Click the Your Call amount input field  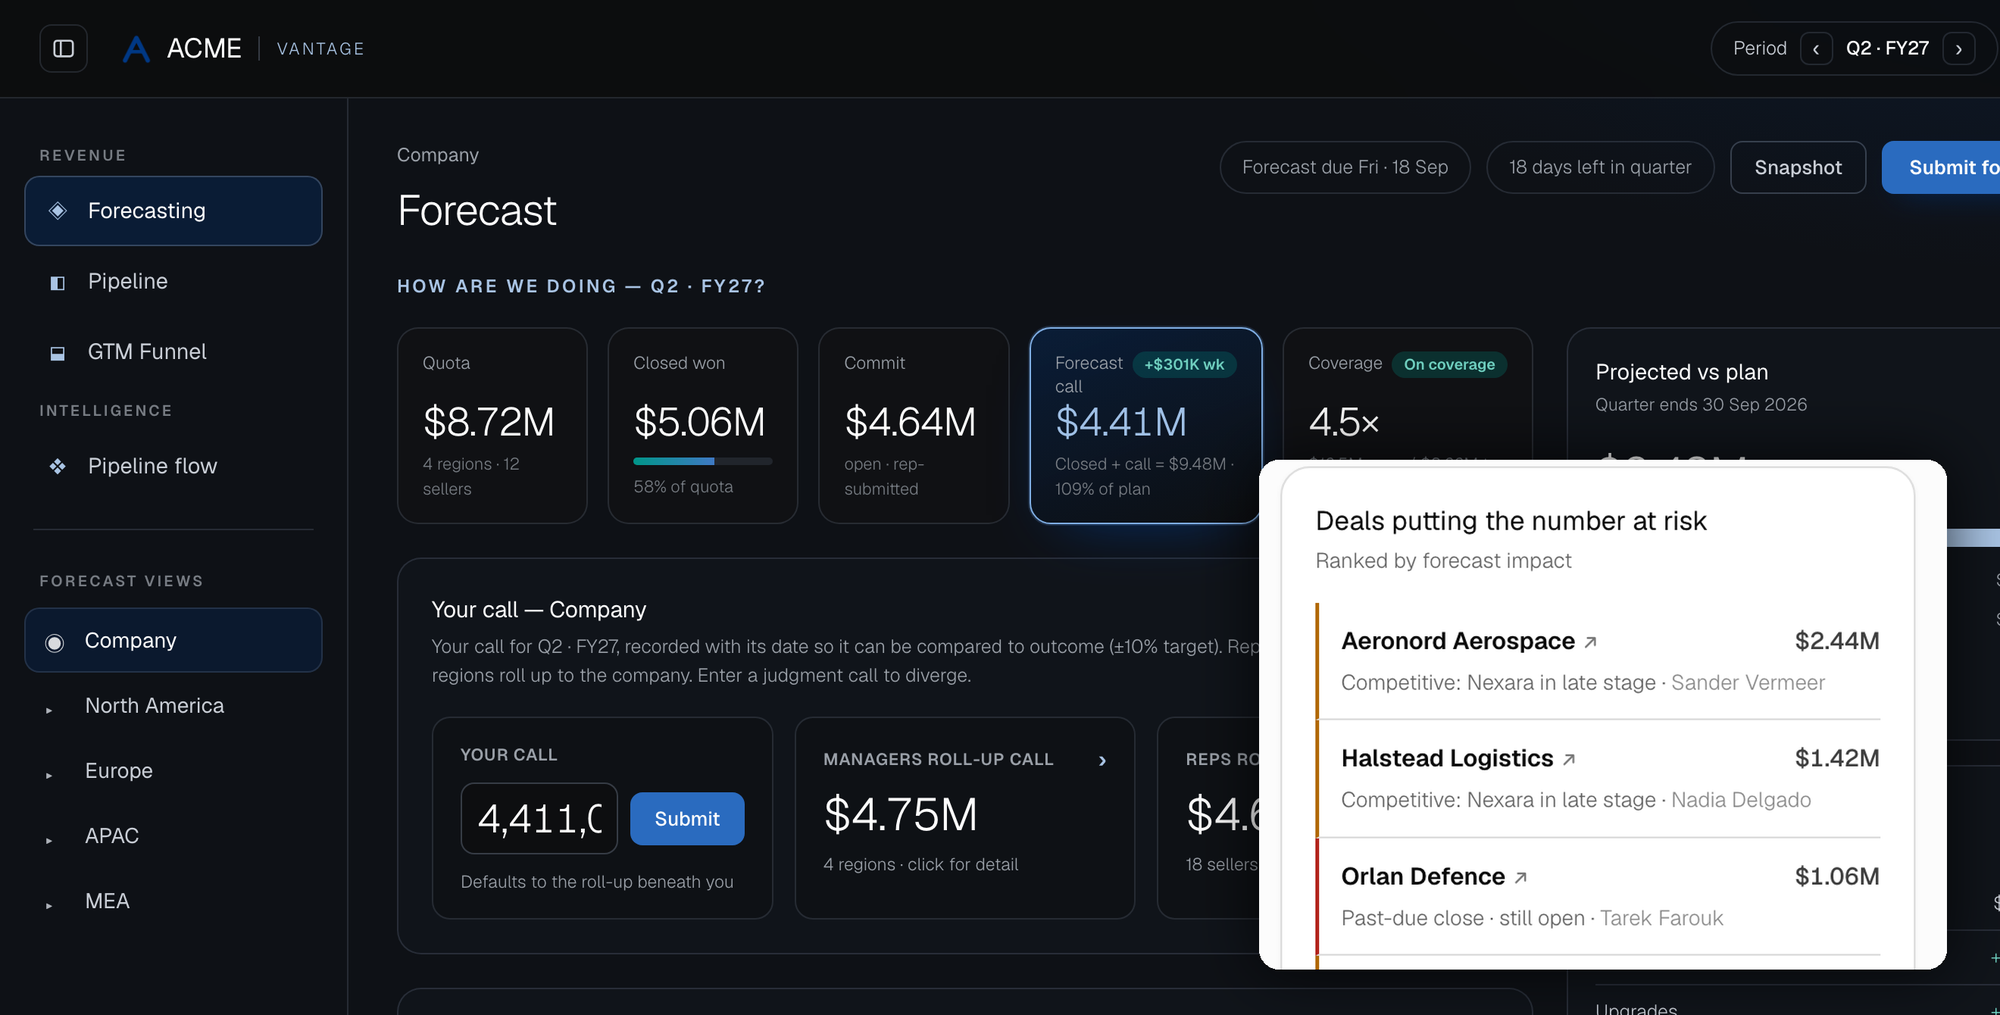click(x=539, y=819)
